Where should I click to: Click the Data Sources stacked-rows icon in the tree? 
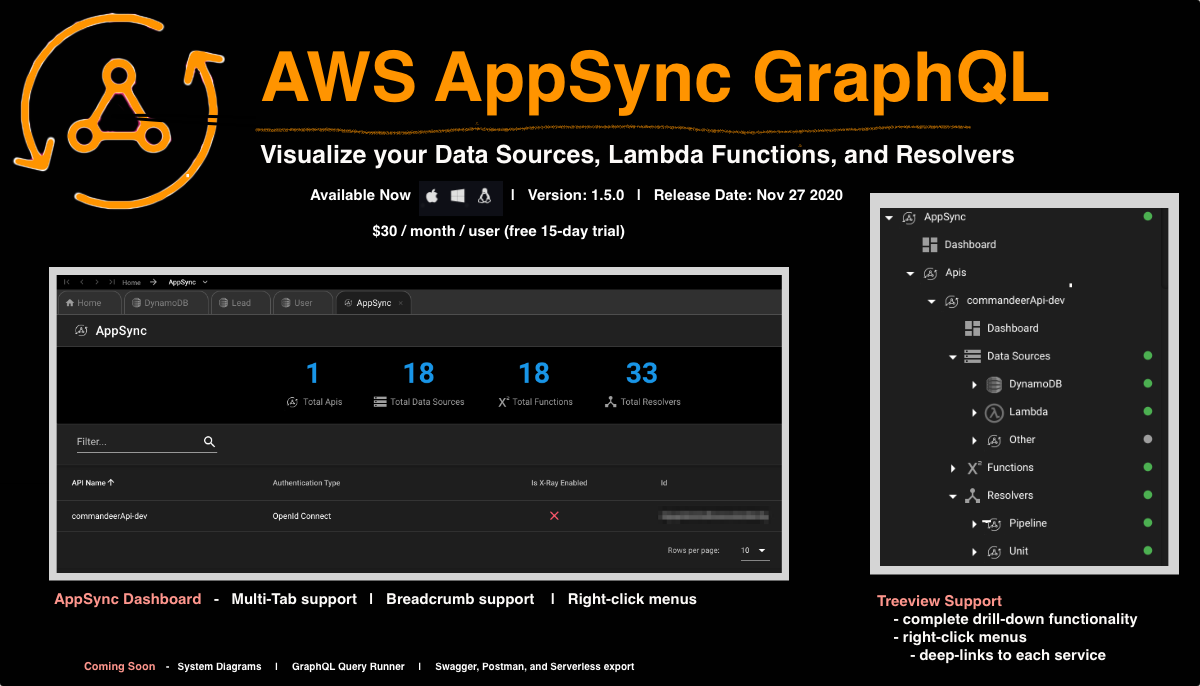[x=972, y=356]
